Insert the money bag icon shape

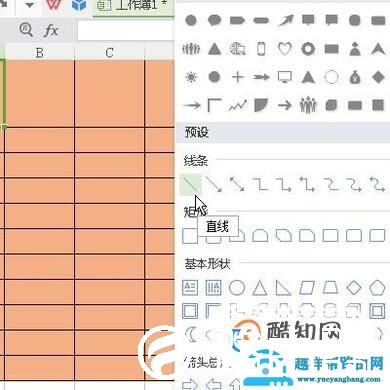355,77
